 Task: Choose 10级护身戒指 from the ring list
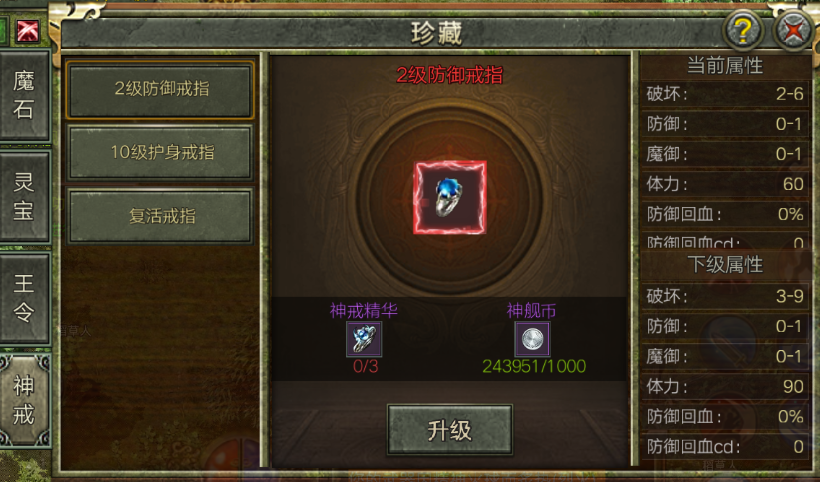[x=161, y=153]
